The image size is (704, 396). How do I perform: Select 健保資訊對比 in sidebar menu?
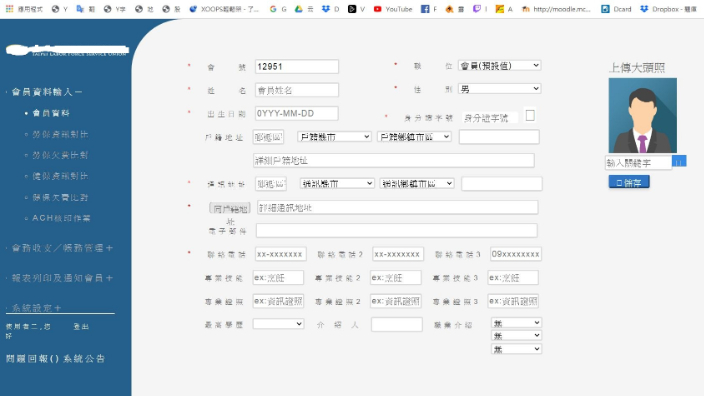click(60, 176)
